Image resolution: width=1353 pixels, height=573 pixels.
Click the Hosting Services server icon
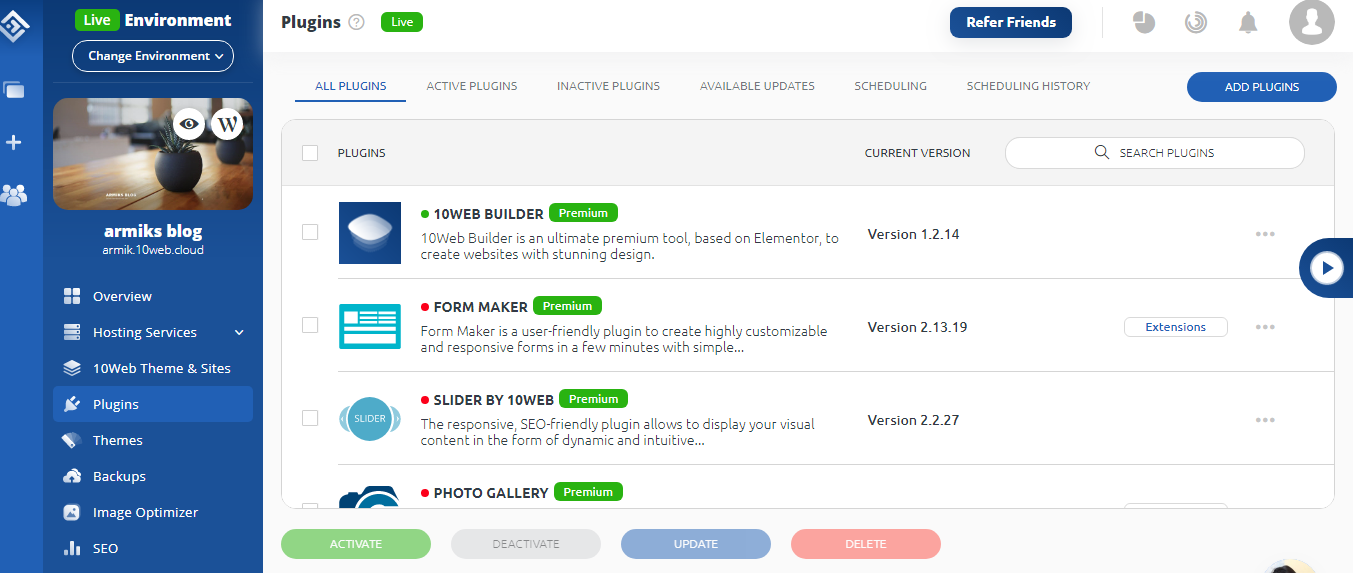[72, 332]
